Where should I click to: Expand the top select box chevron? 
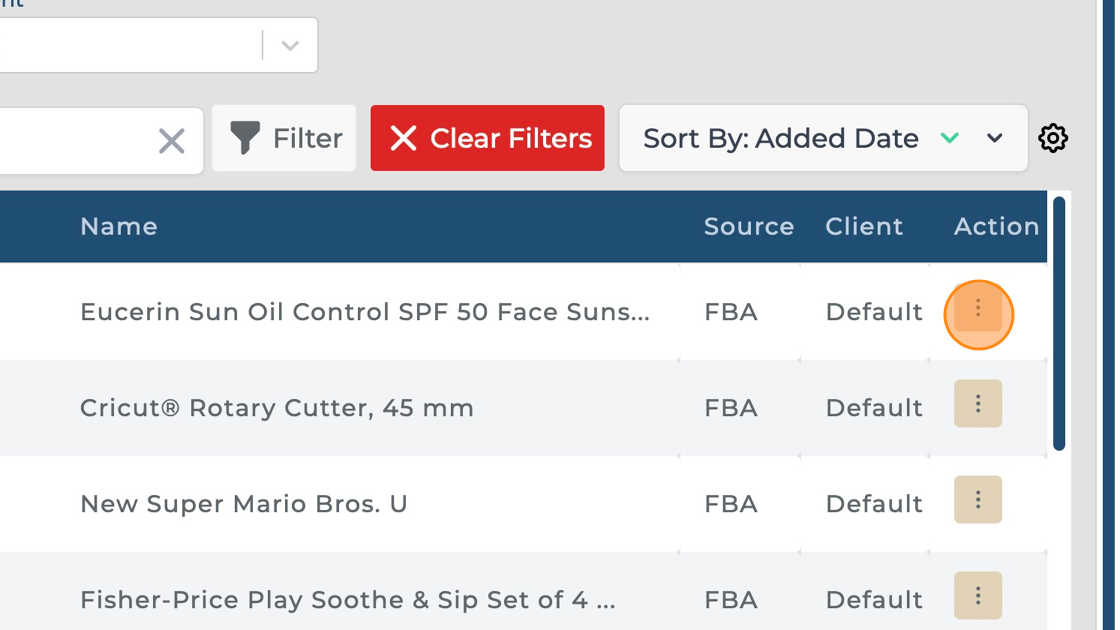(x=290, y=45)
